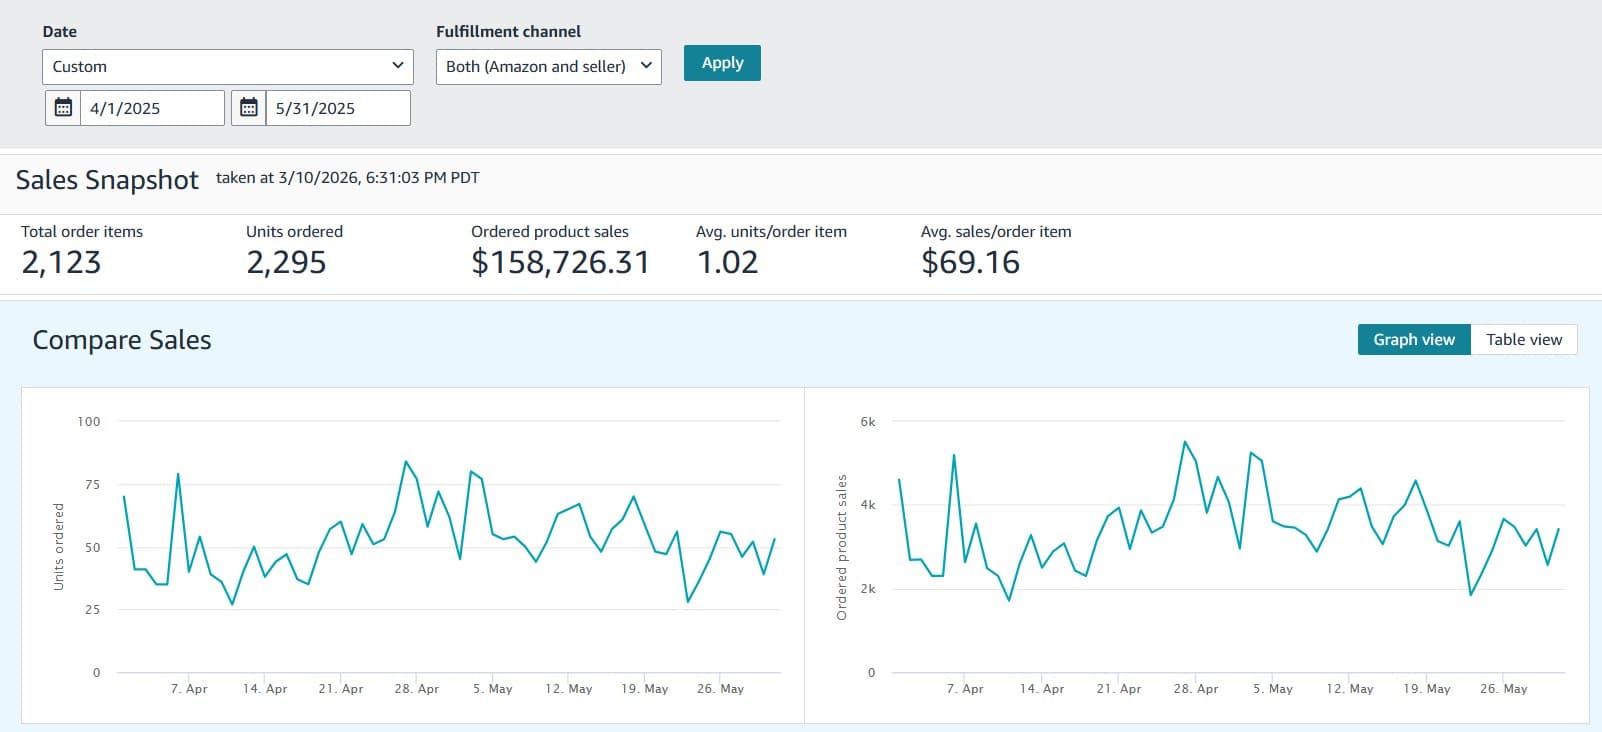Select the Total order items value 2,123

pos(61,262)
